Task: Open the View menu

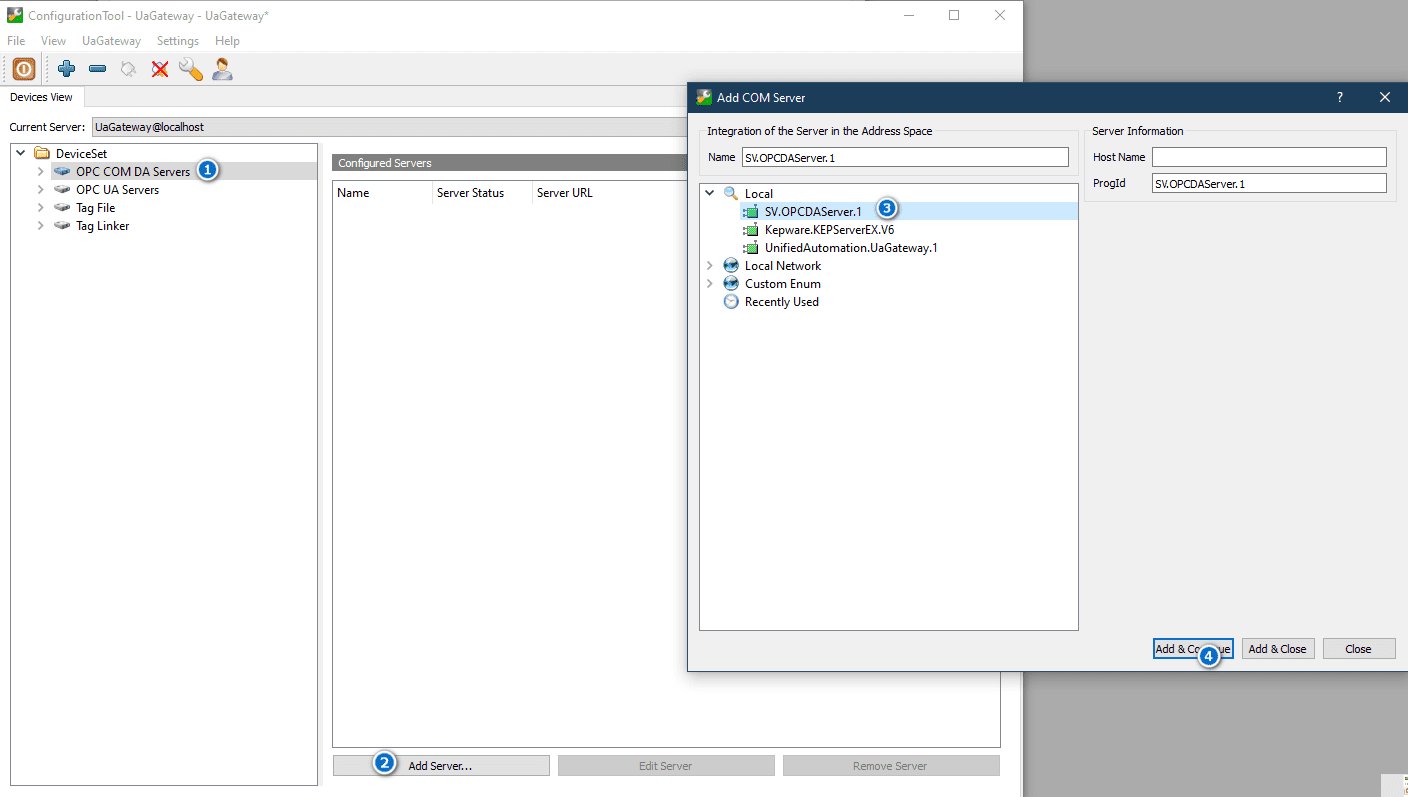Action: click(x=53, y=41)
